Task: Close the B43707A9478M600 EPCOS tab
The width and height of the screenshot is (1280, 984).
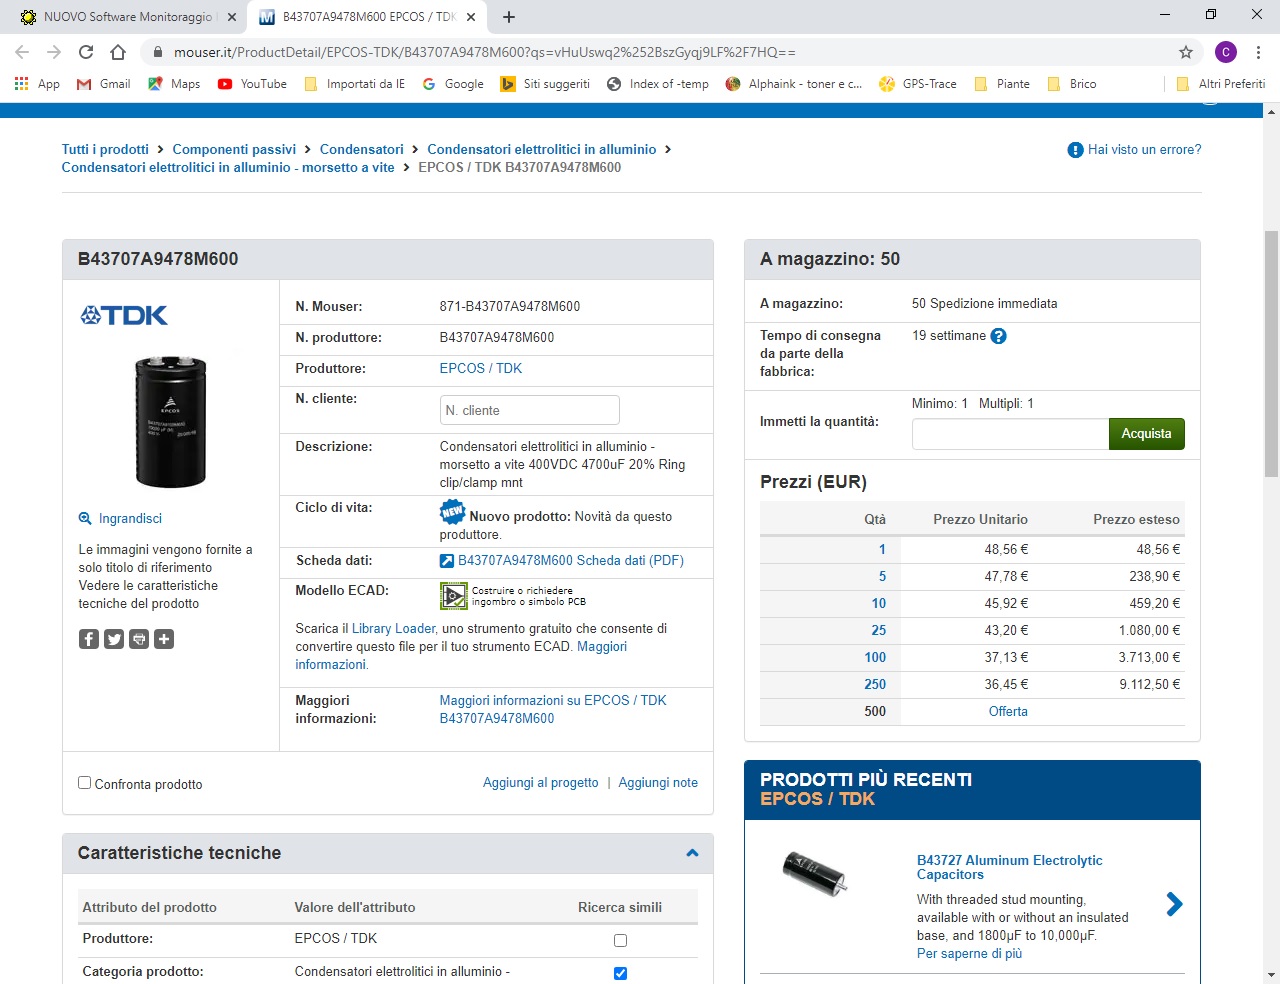Action: (471, 17)
